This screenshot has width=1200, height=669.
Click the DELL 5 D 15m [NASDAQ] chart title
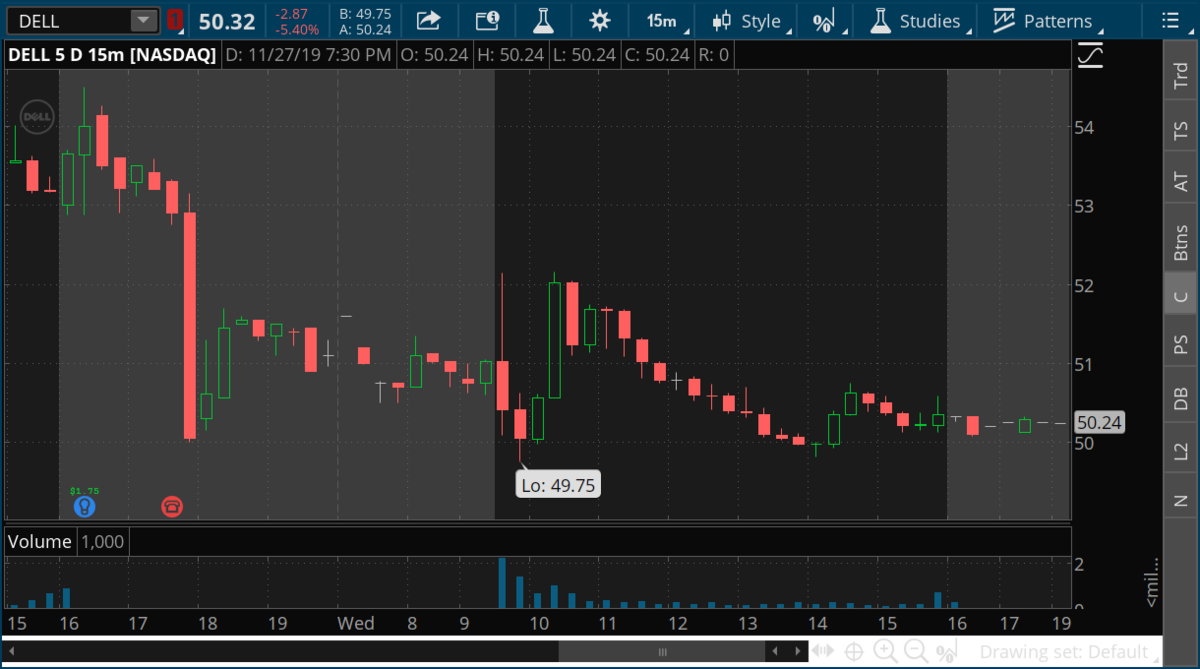[111, 54]
